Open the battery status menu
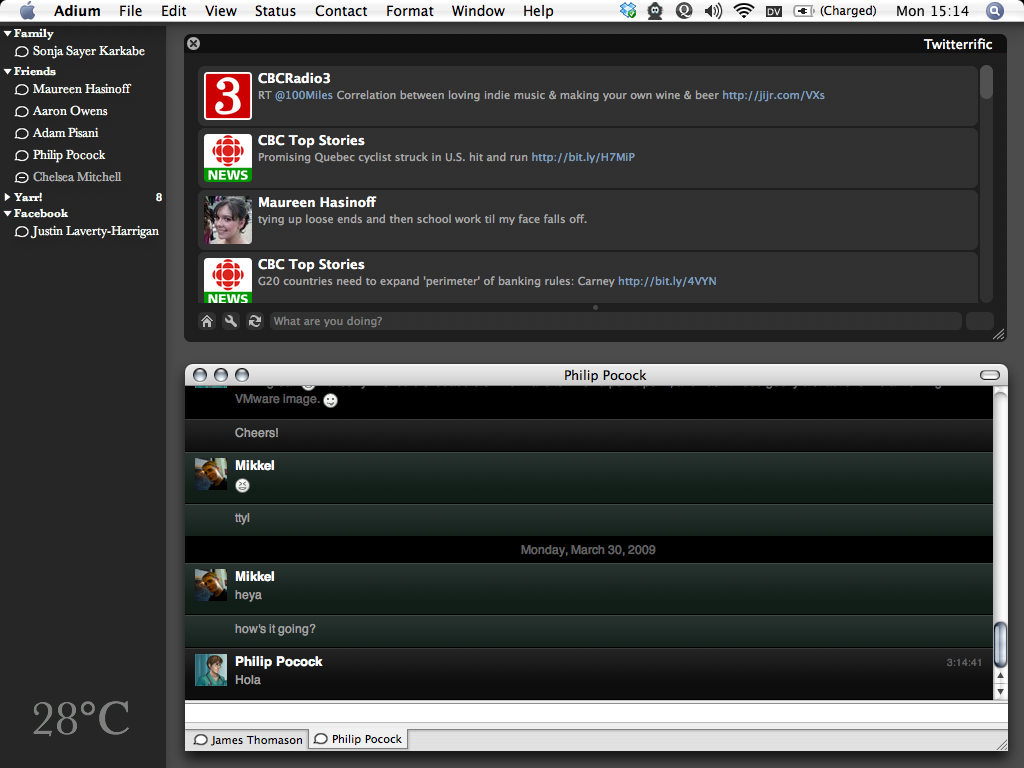 (x=835, y=11)
